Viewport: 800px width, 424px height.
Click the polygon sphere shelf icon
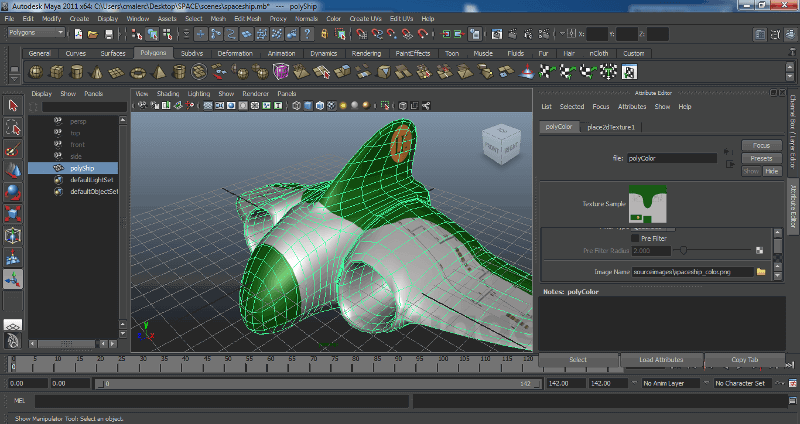[x=36, y=71]
